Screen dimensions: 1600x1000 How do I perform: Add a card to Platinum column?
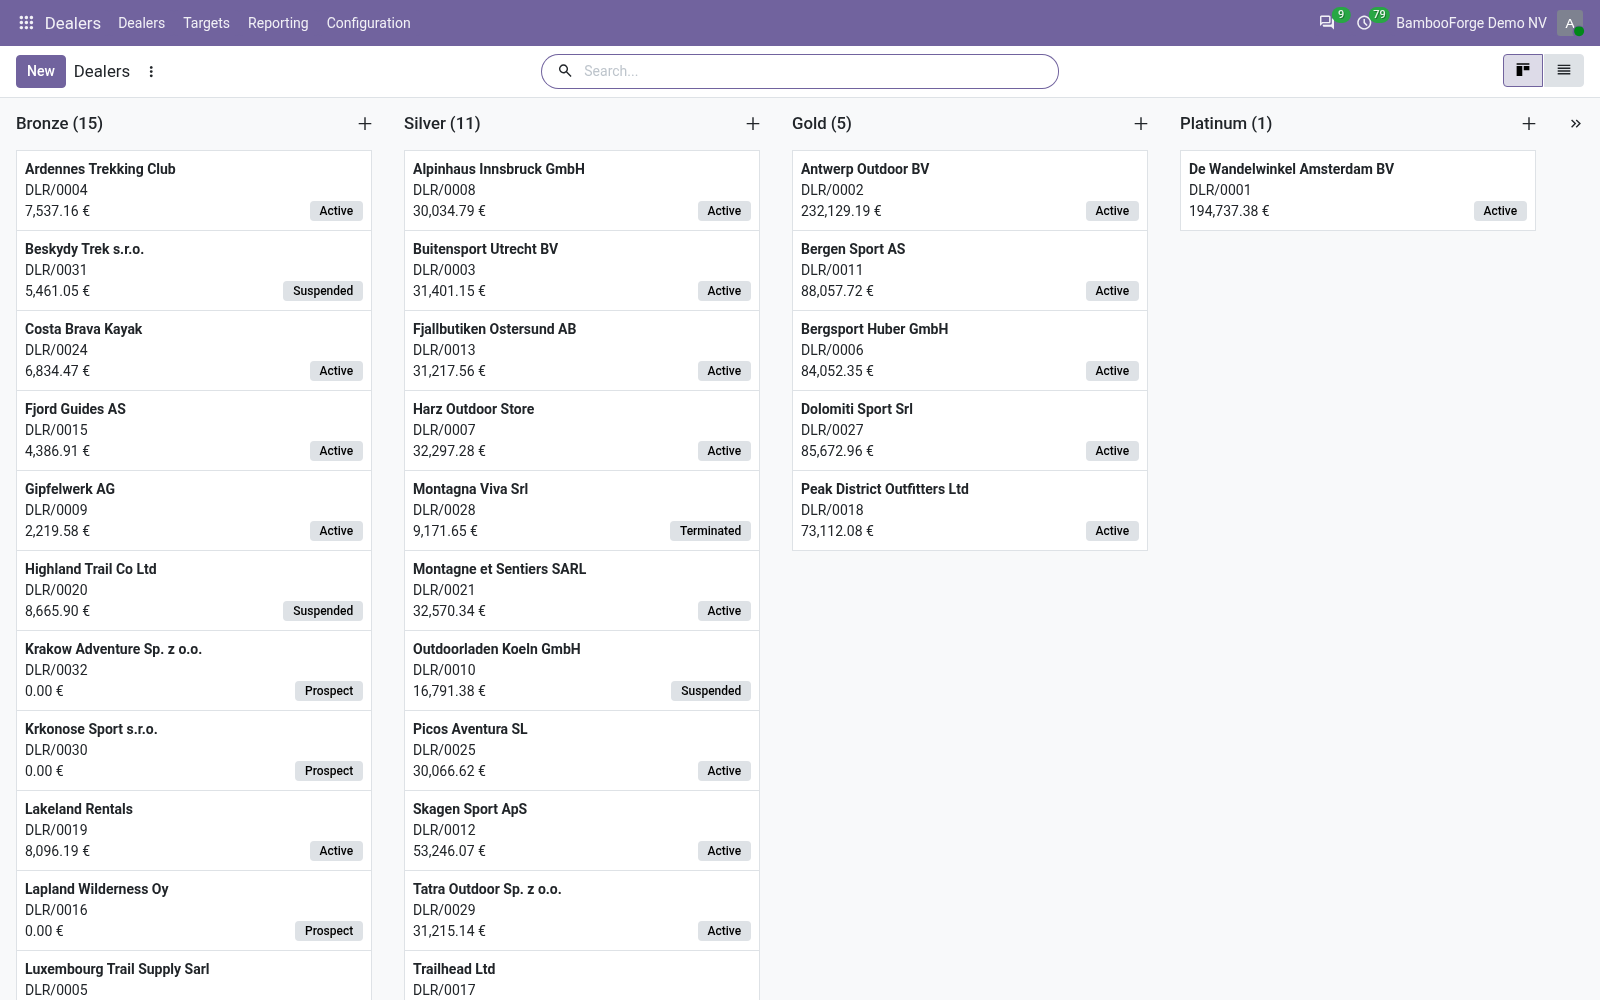pos(1529,123)
